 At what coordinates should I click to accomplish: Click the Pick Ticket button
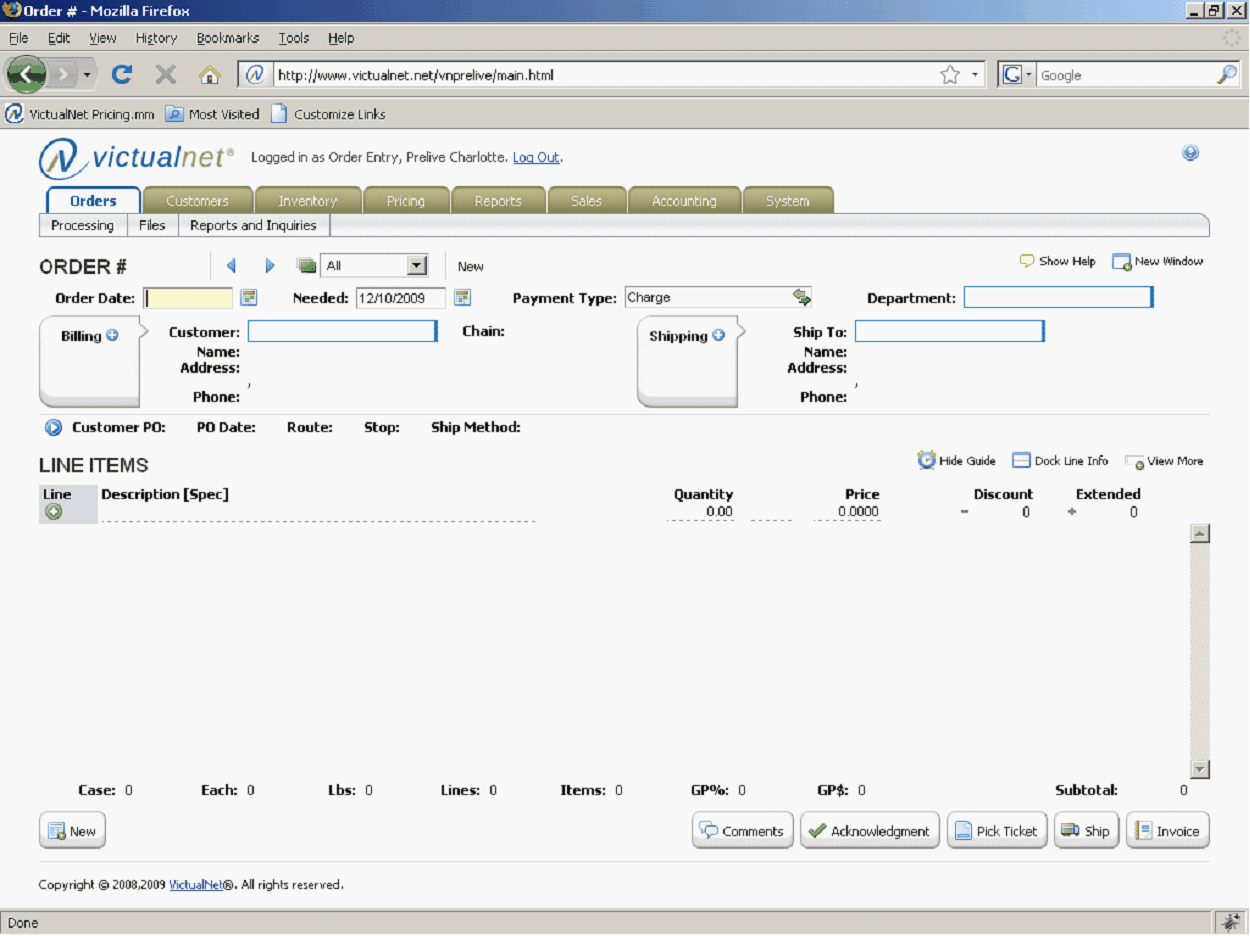pyautogui.click(x=996, y=831)
